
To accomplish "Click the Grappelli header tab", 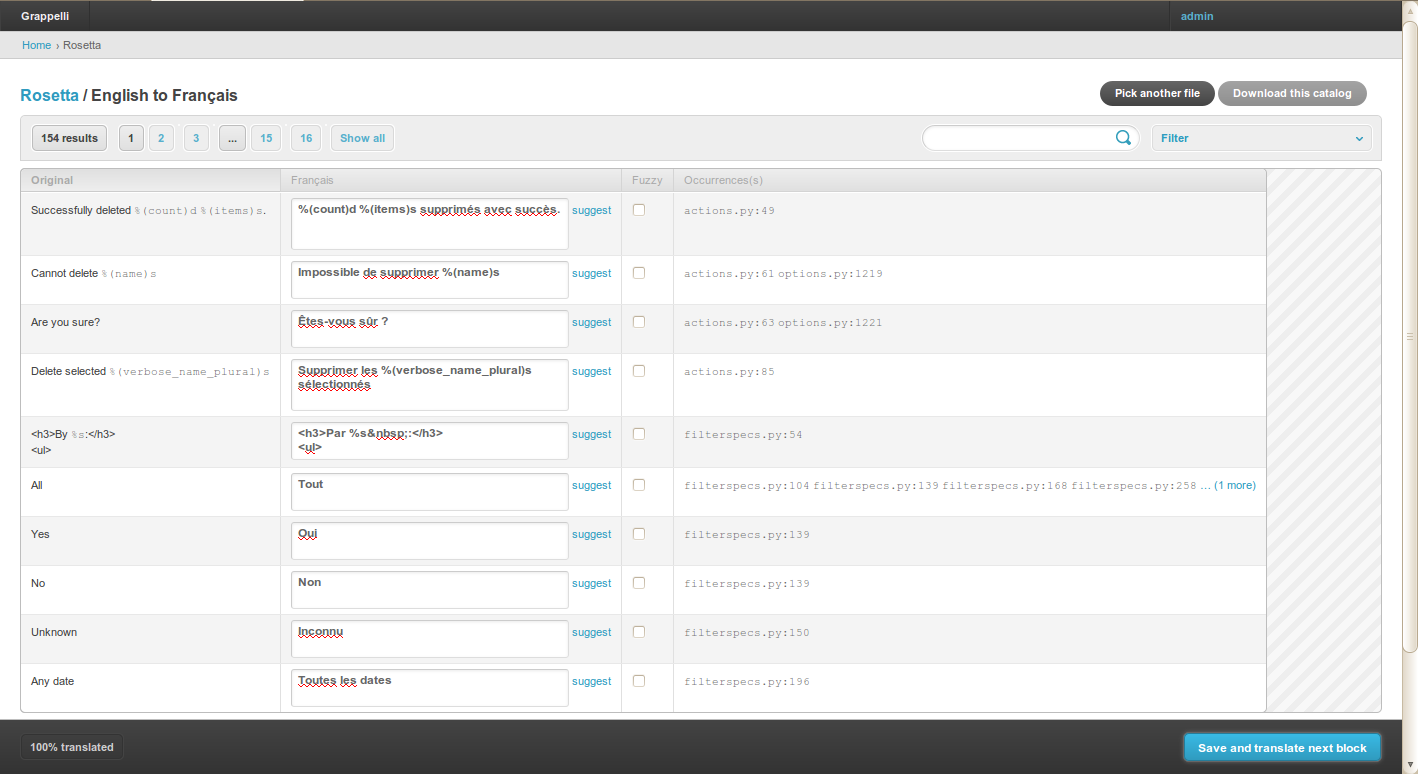I will click(45, 16).
